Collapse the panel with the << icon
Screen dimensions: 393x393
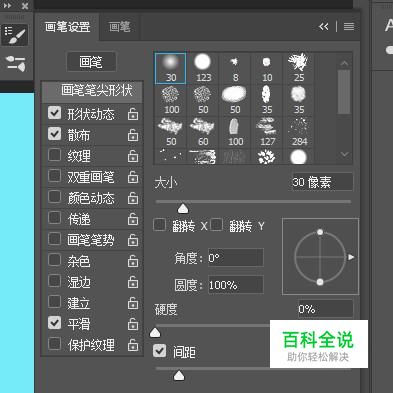323,26
